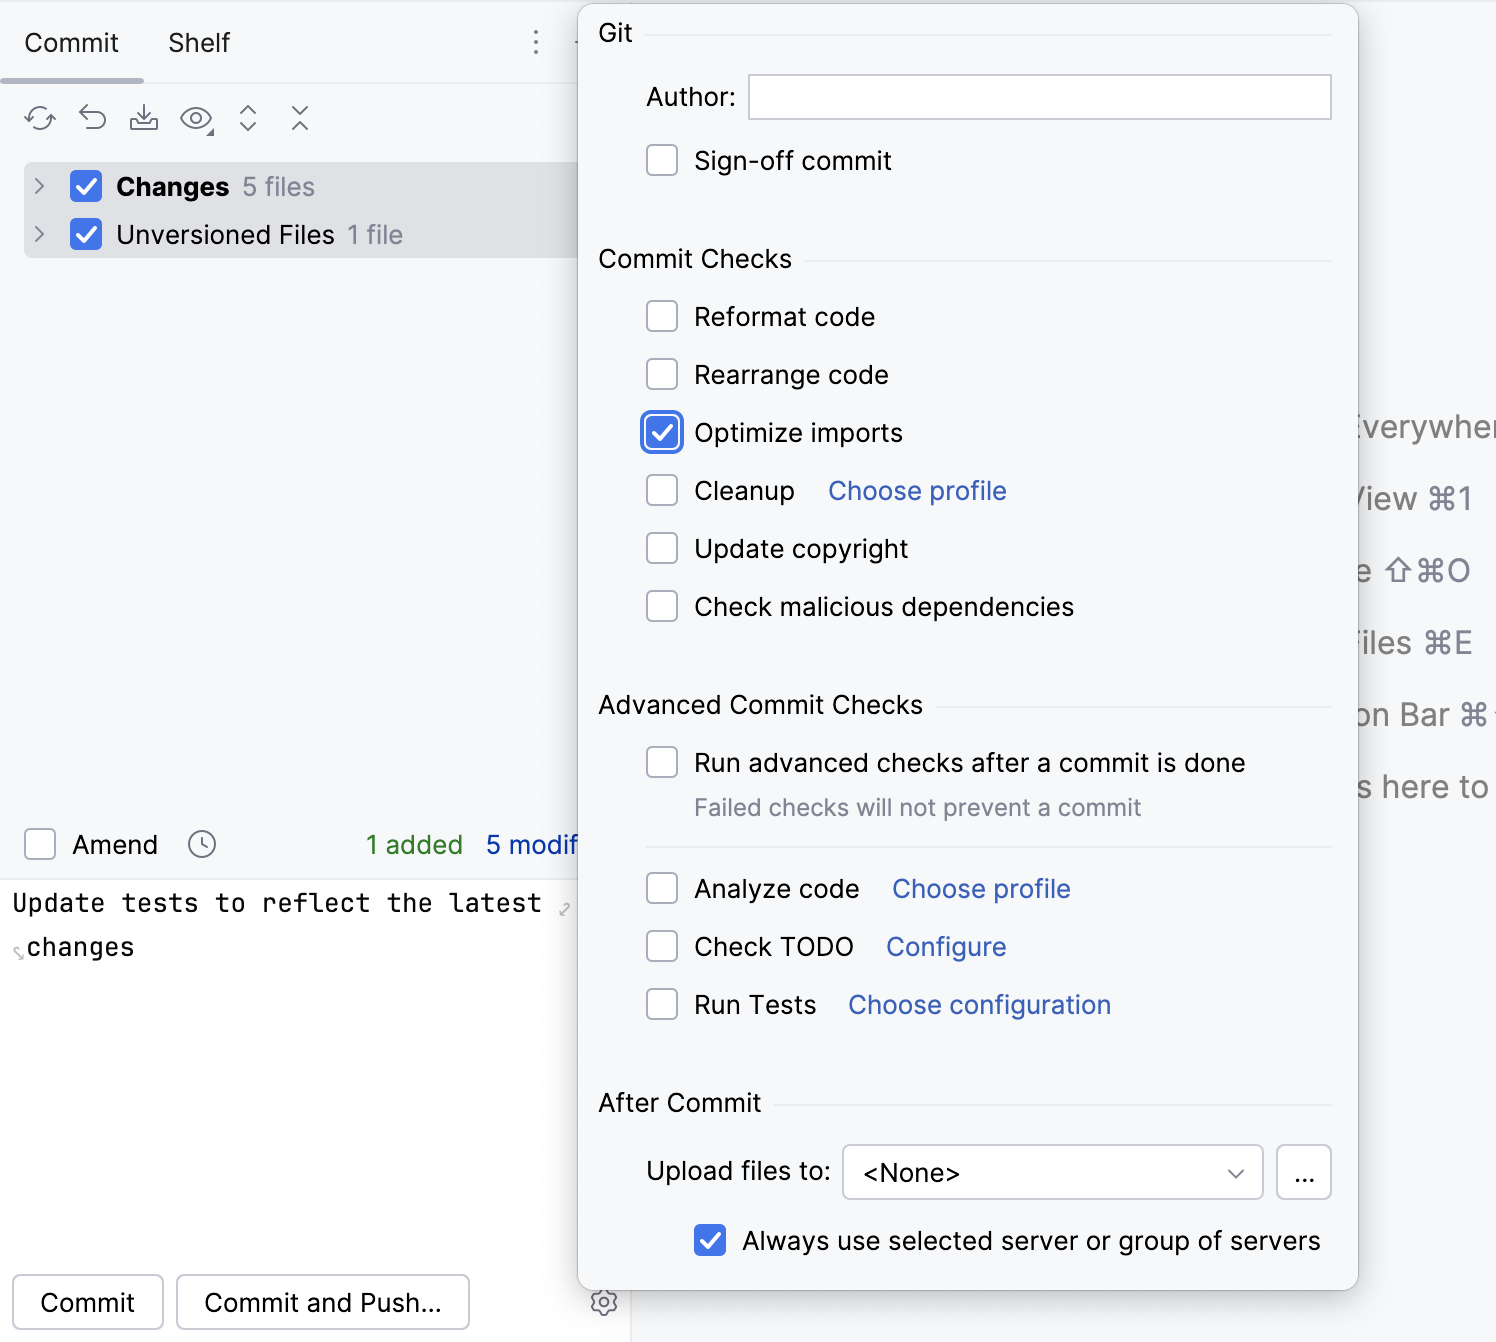Viewport: 1496px width, 1342px height.
Task: Expand the Changes tree node
Action: (x=38, y=186)
